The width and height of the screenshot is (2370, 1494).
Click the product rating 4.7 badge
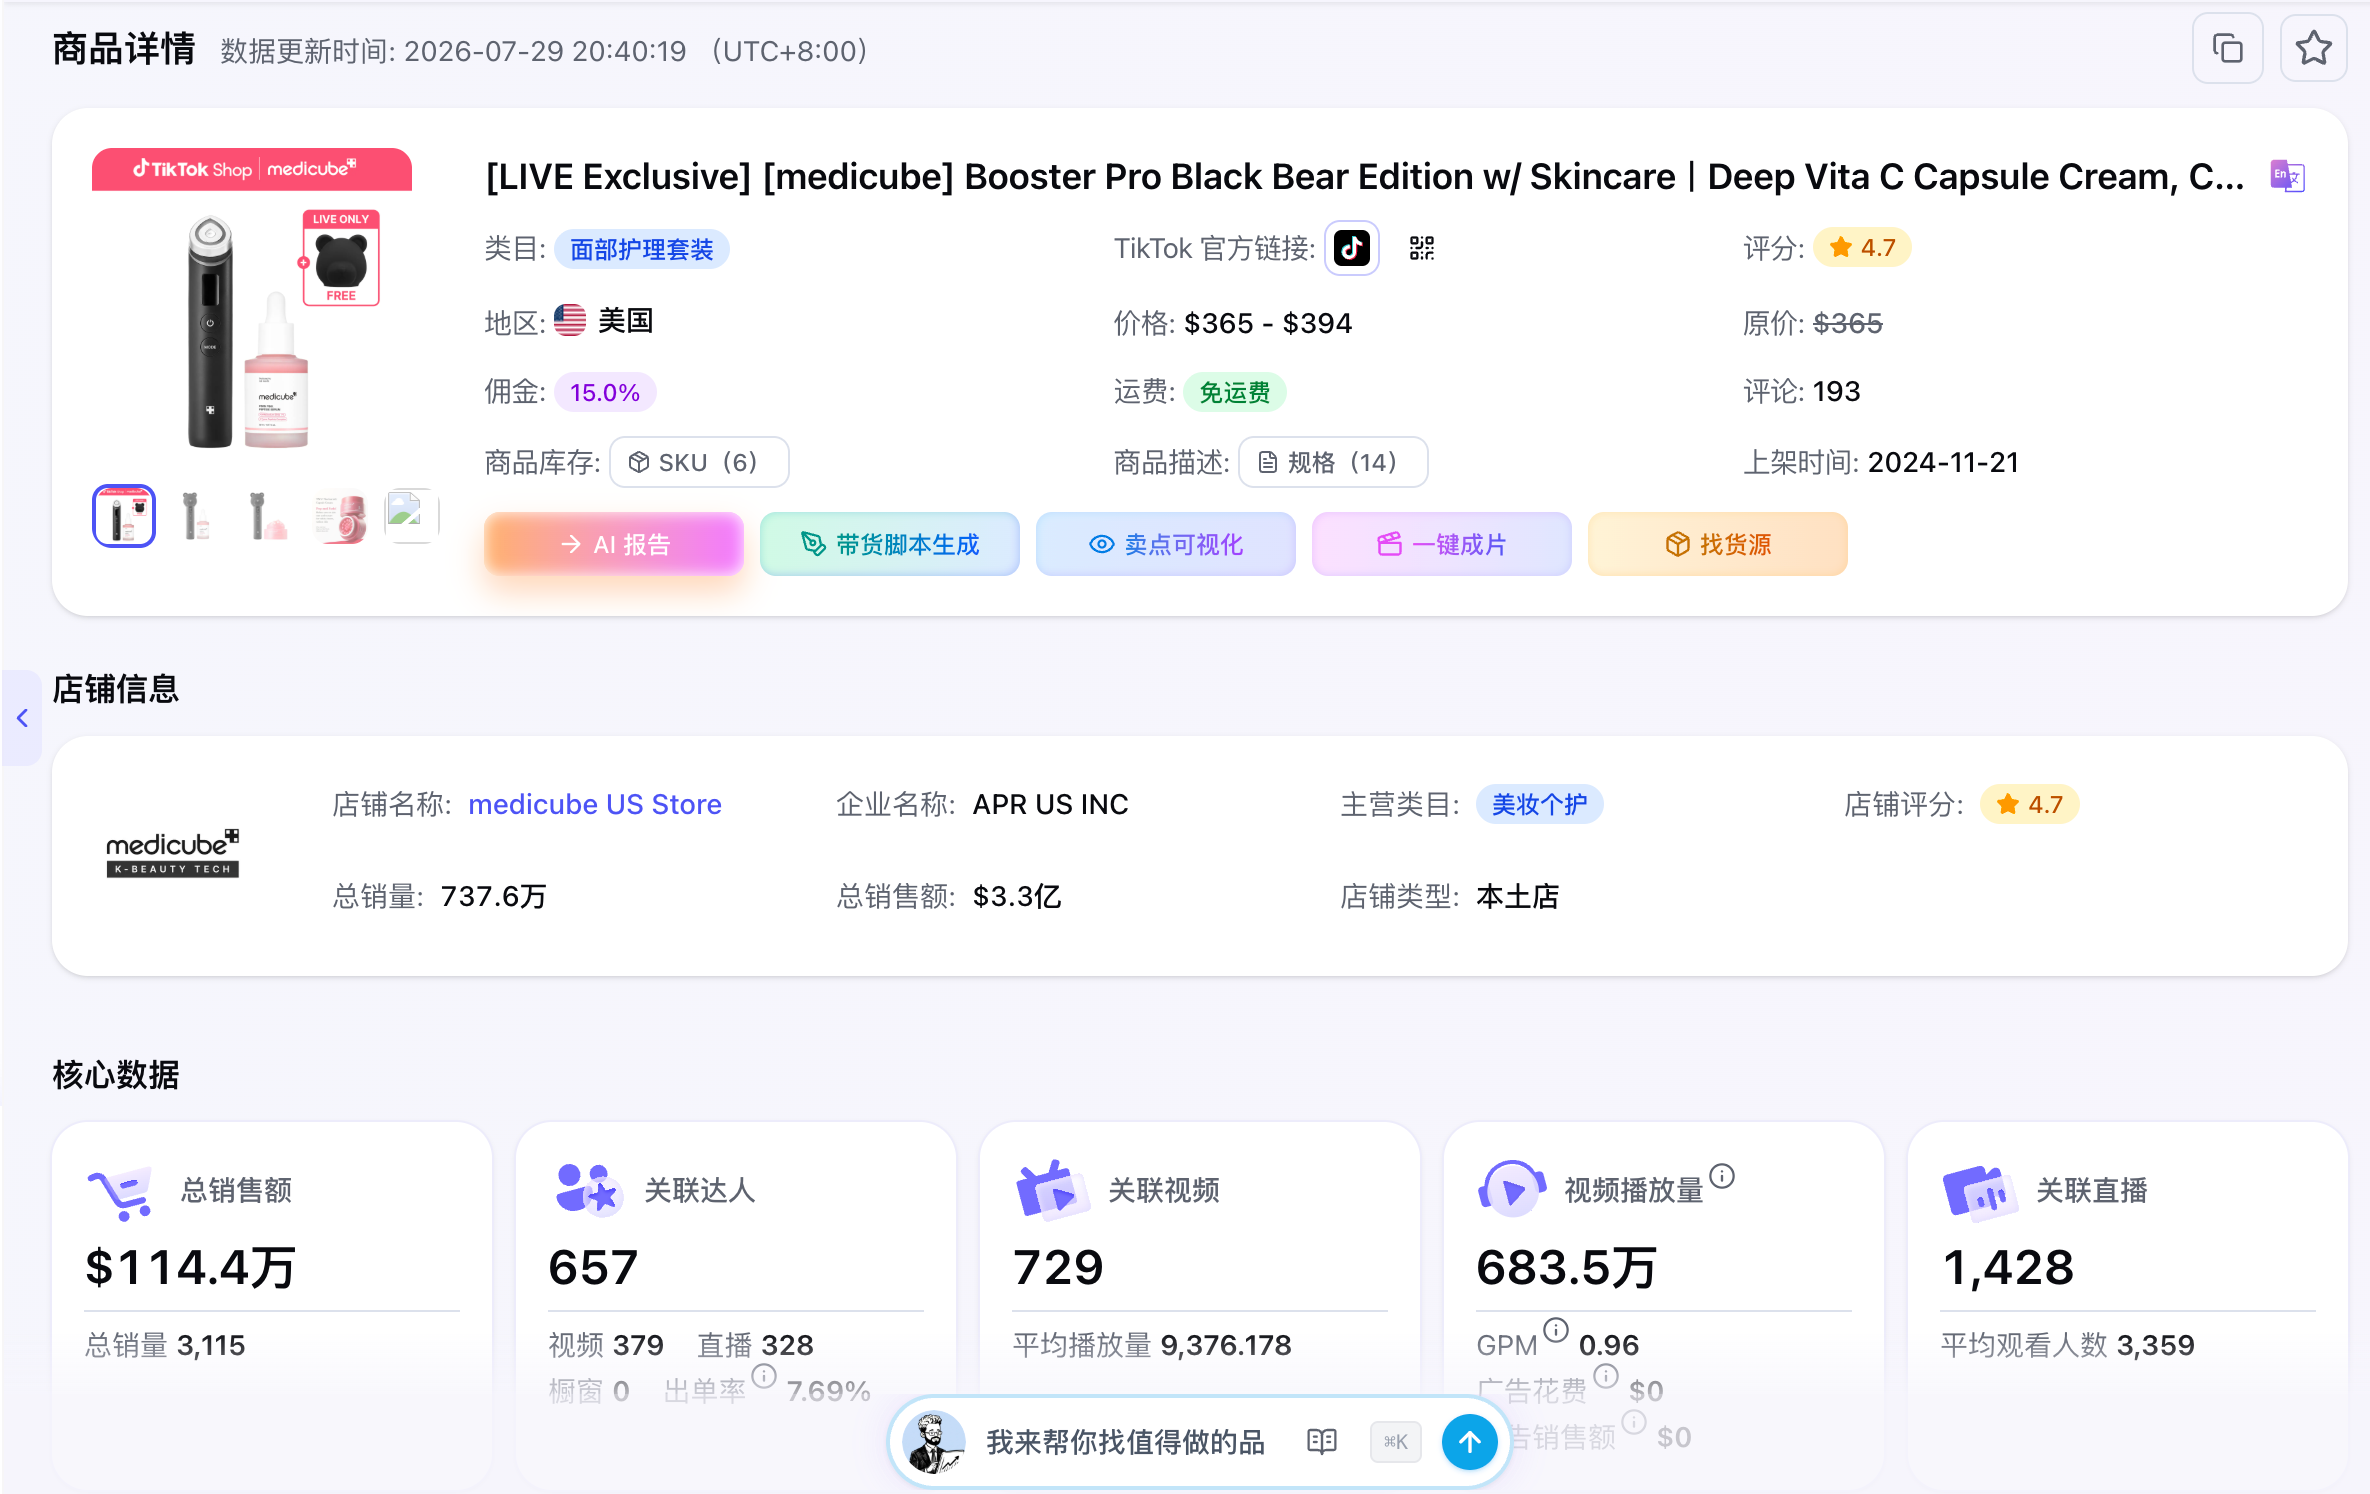click(x=1862, y=247)
